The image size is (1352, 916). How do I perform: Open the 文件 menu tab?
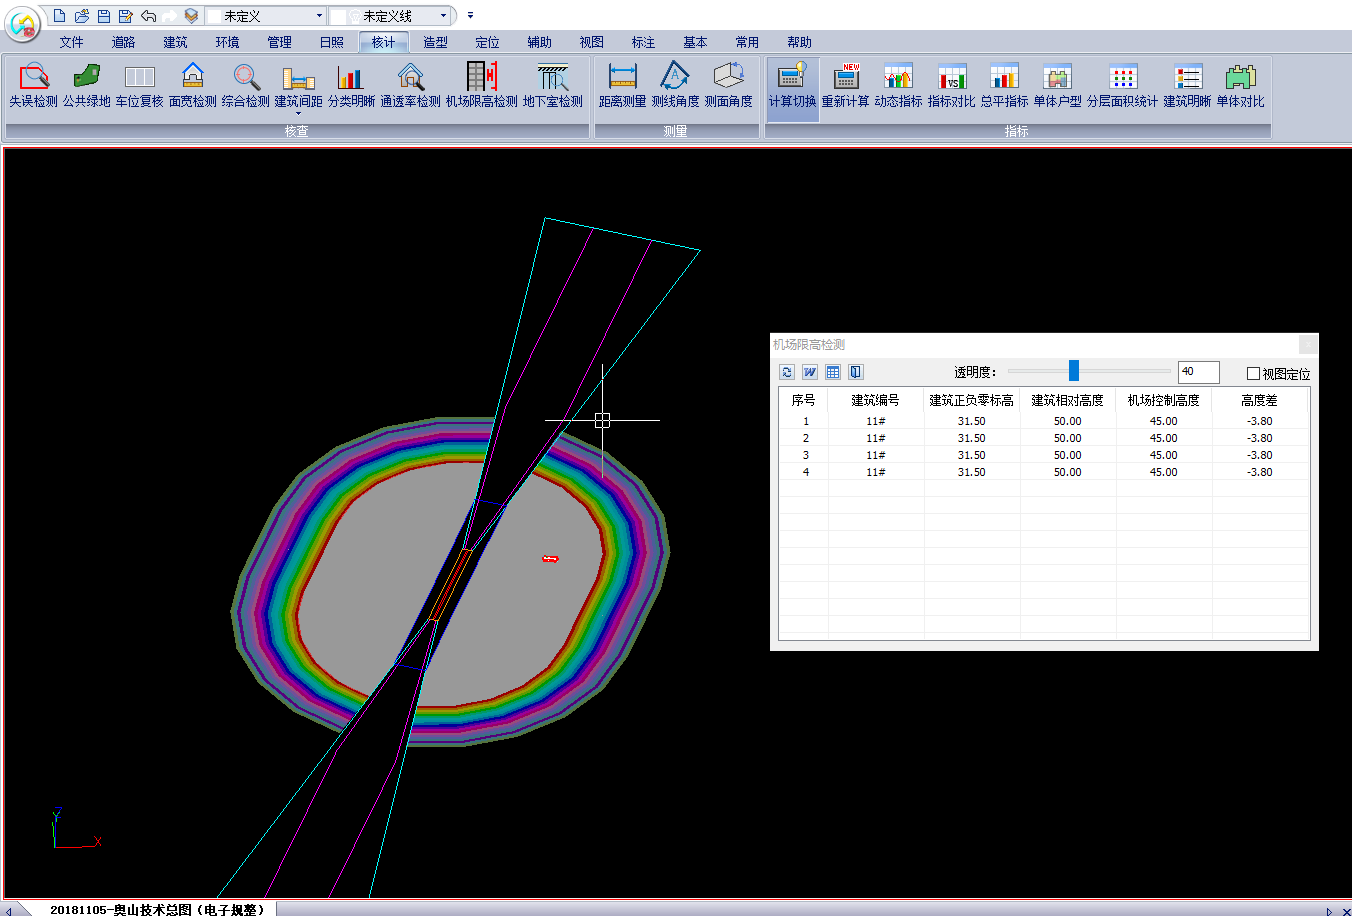pos(71,42)
